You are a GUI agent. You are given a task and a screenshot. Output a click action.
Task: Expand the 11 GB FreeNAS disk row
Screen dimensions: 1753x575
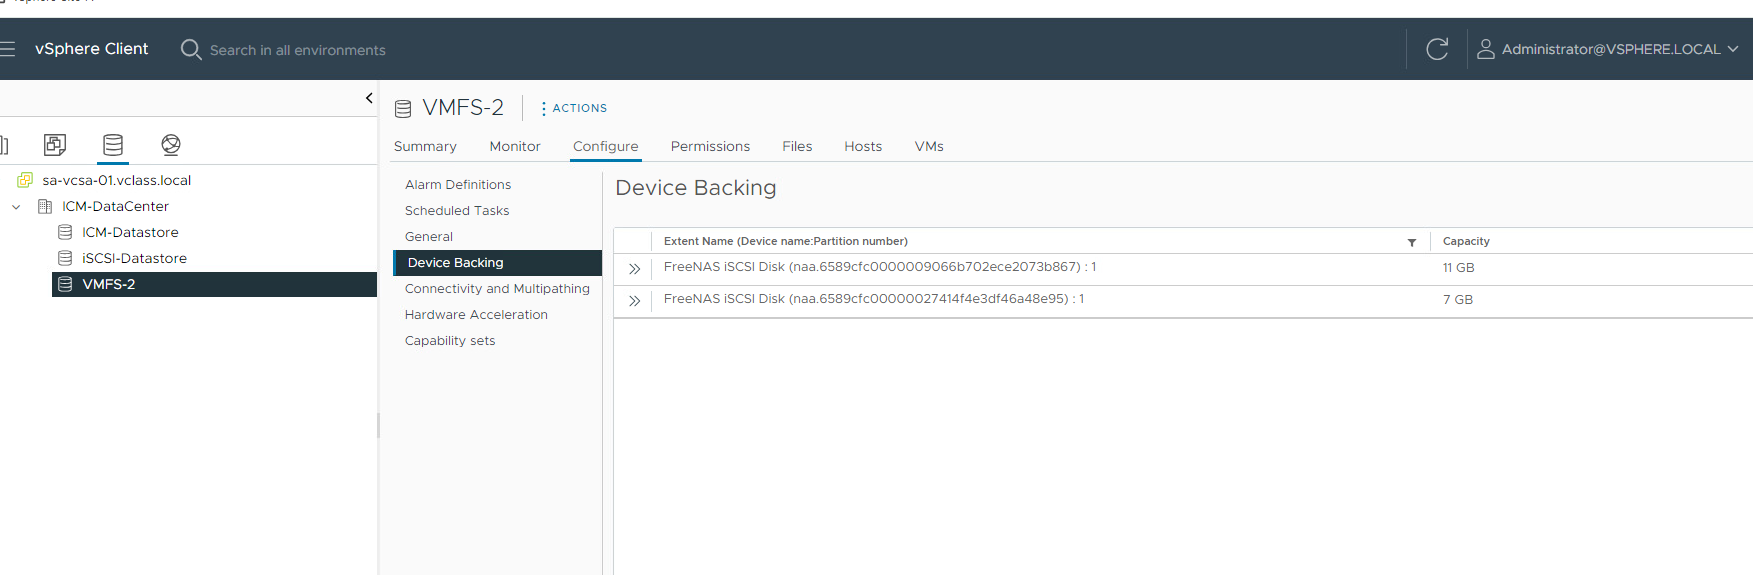tap(634, 269)
